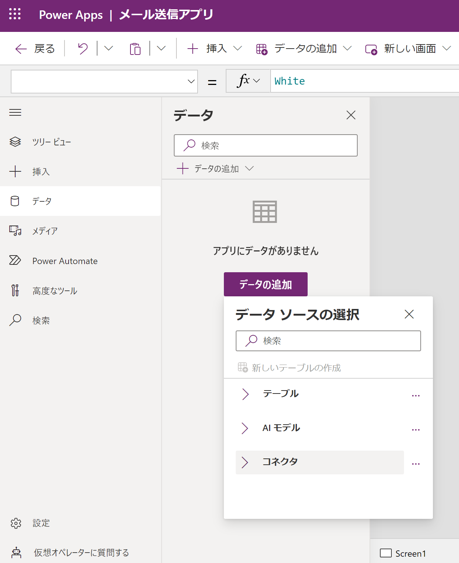Toggle the hamburger navigation menu
The image size is (459, 563).
tap(15, 113)
